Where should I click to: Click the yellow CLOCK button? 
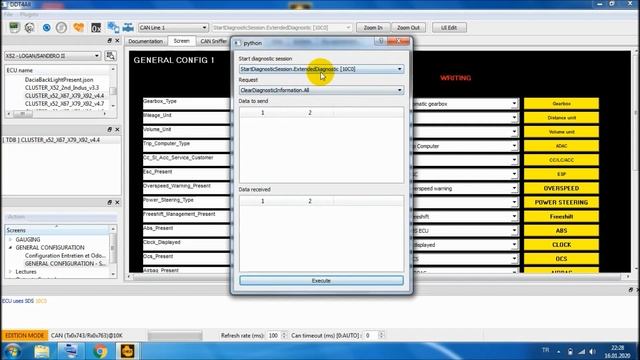coord(561,244)
